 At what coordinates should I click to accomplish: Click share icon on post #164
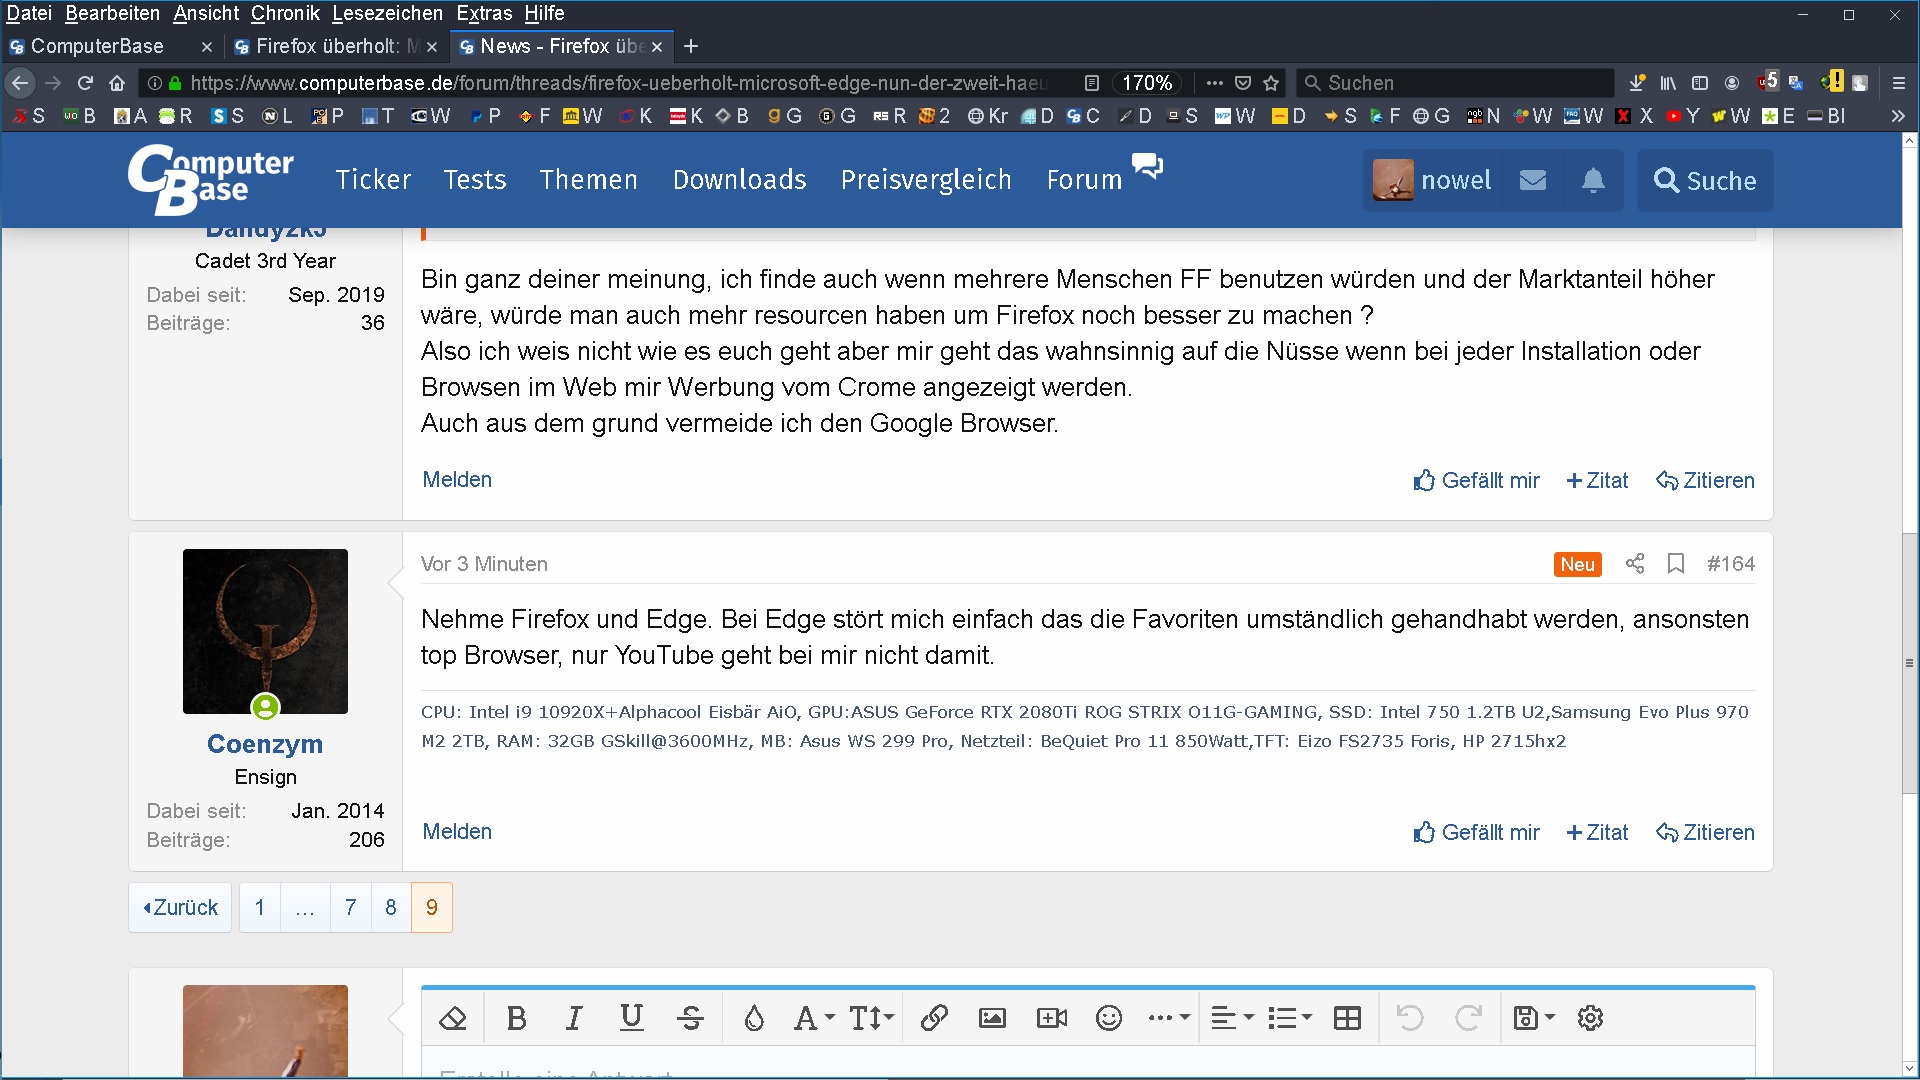(x=1635, y=564)
